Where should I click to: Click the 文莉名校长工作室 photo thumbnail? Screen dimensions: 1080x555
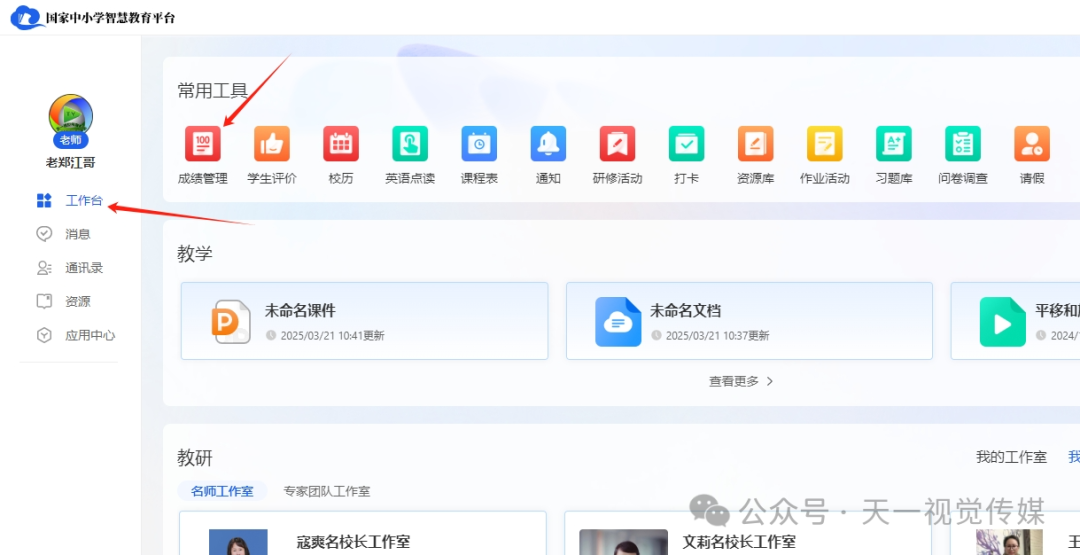point(623,542)
